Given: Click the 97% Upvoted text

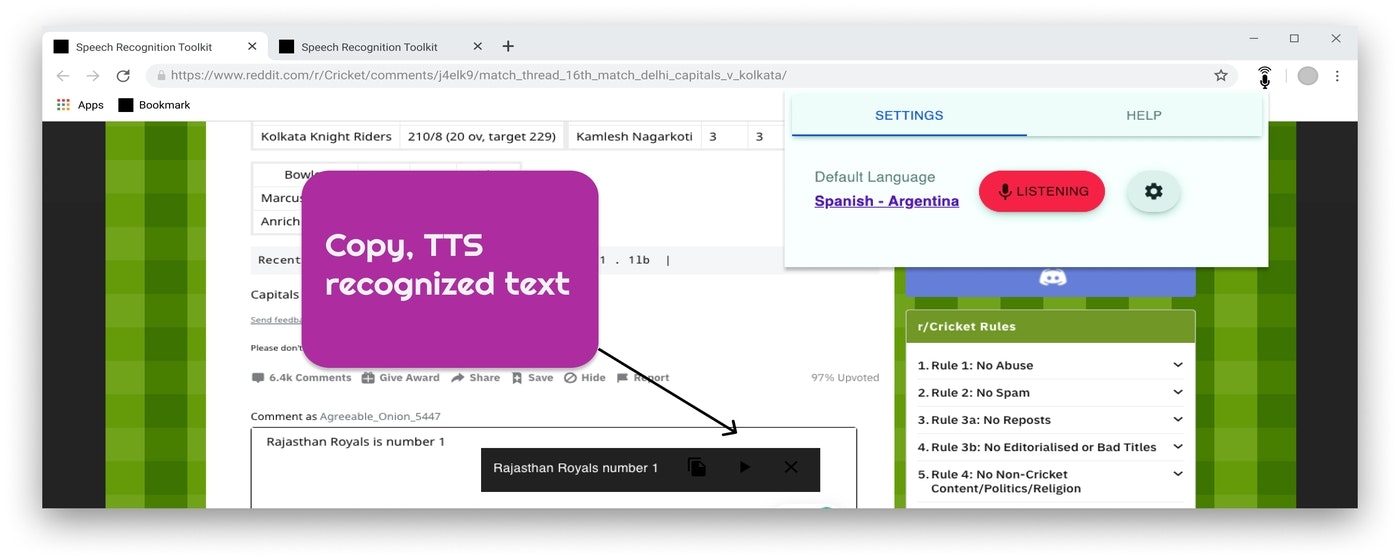Looking at the screenshot, I should click(845, 378).
